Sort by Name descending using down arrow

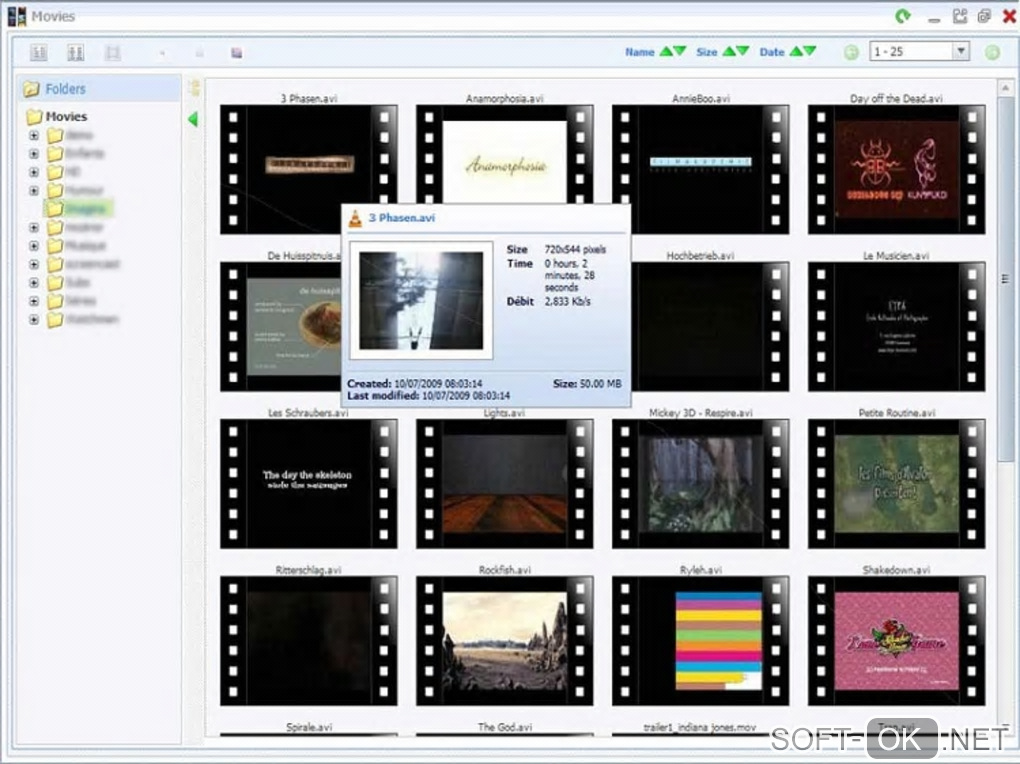click(x=680, y=51)
